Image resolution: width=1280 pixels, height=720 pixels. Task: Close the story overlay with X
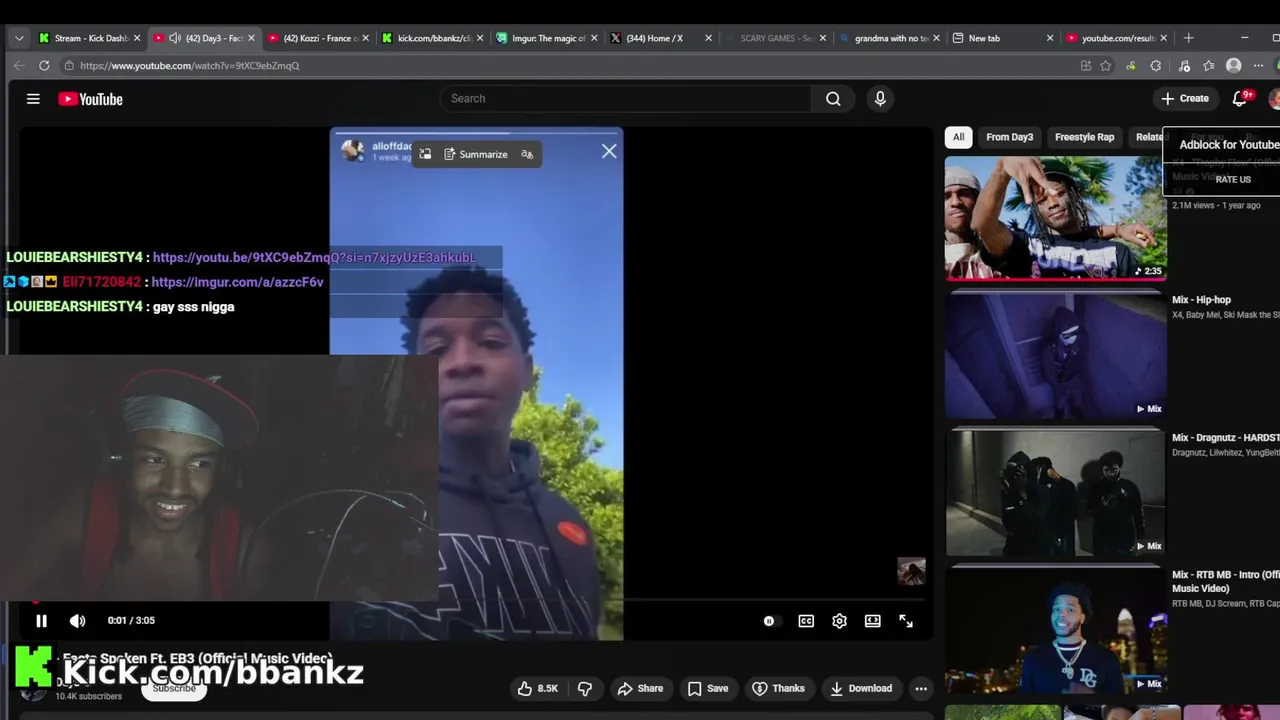[x=609, y=151]
